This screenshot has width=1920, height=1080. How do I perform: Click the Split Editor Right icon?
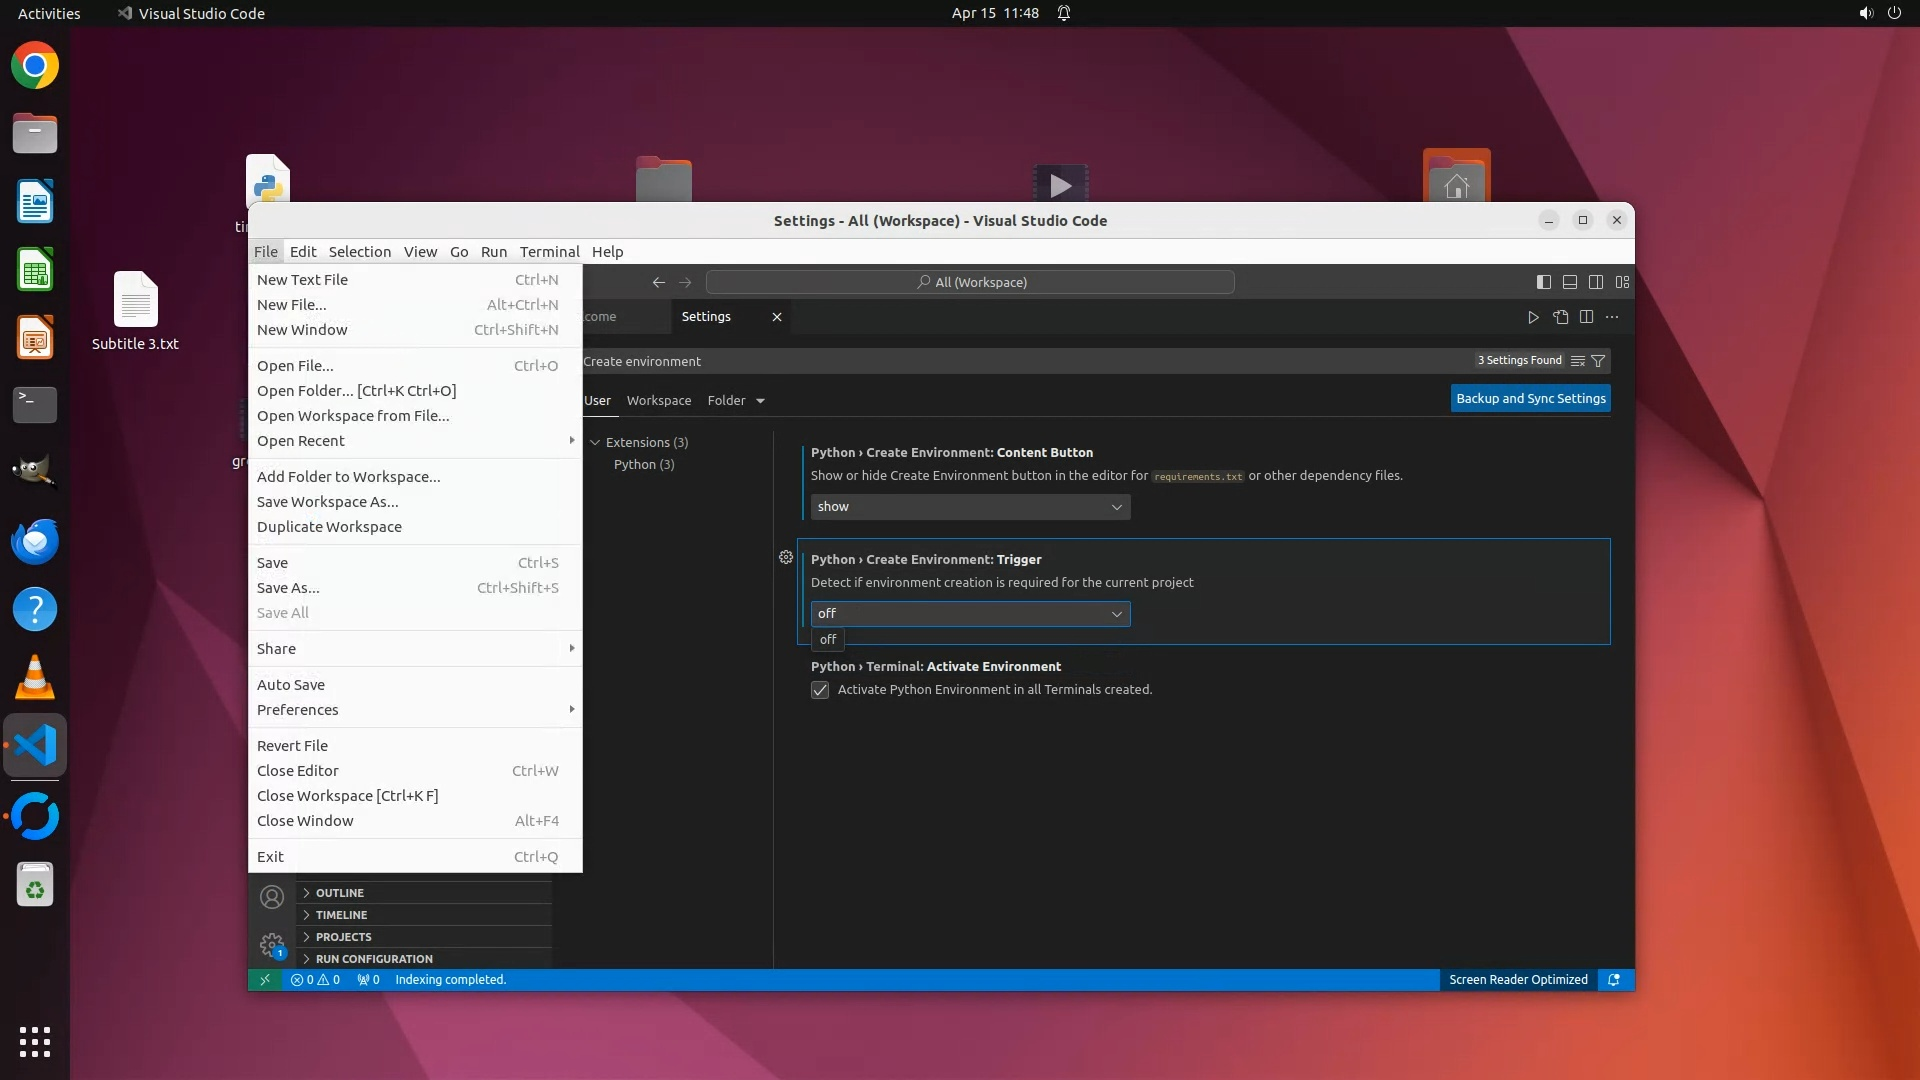click(x=1586, y=317)
